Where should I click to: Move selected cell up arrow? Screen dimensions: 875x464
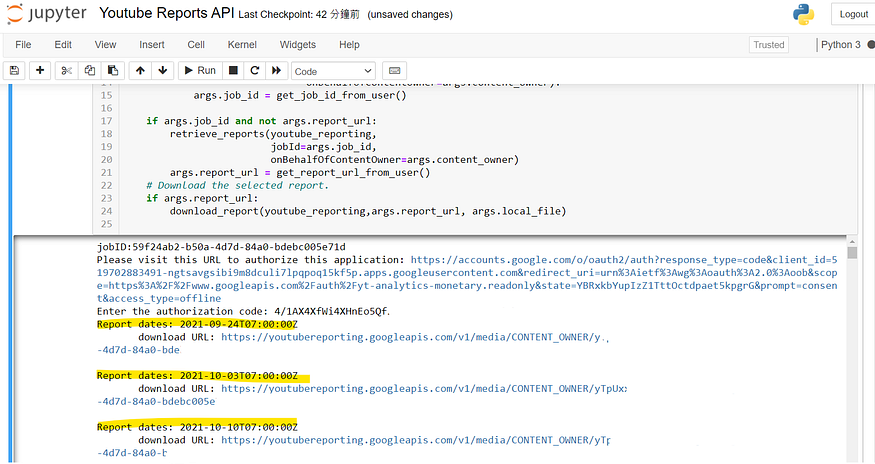140,70
